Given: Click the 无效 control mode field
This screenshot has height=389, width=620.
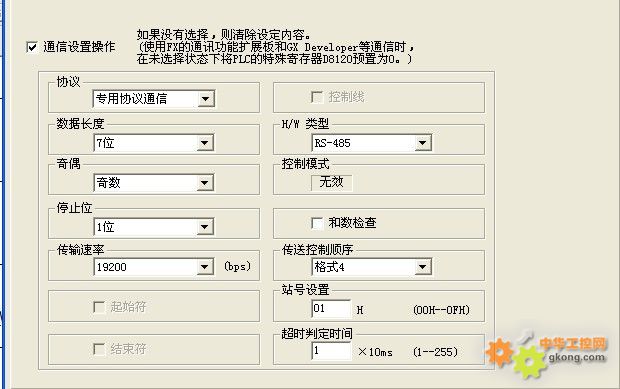Looking at the screenshot, I should 331,182.
